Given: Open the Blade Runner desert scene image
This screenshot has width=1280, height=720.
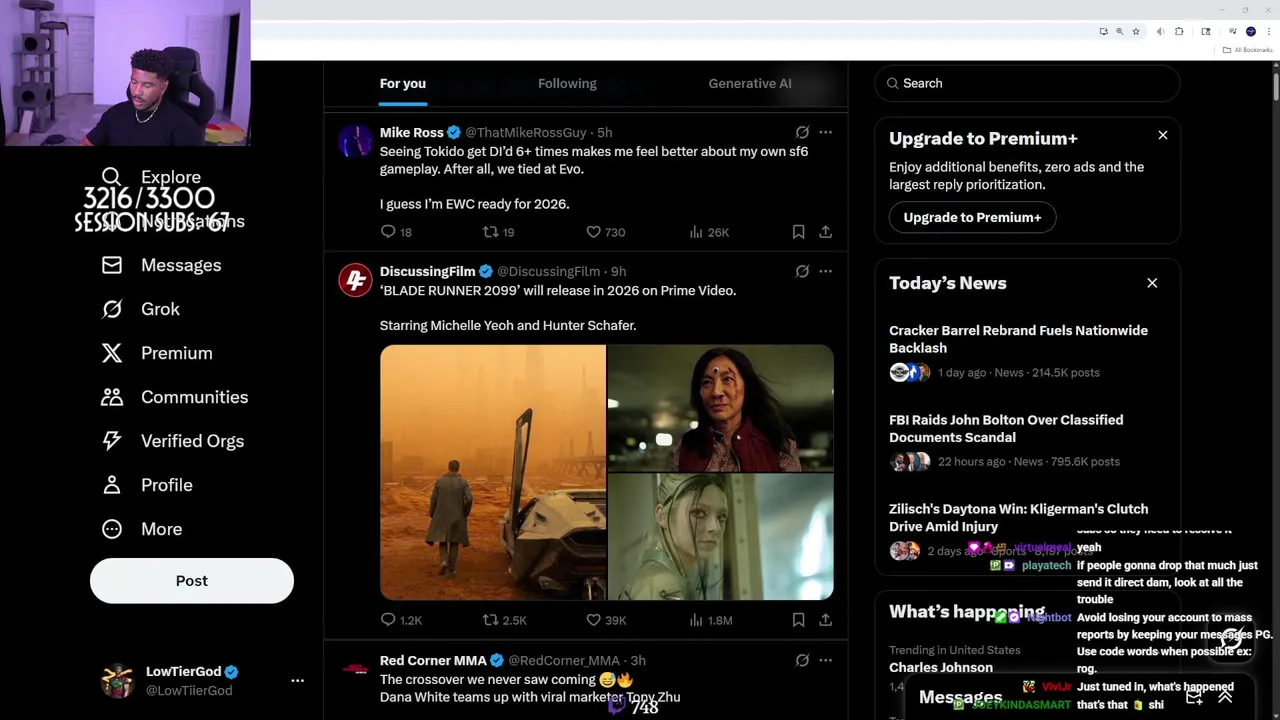Looking at the screenshot, I should pos(493,472).
